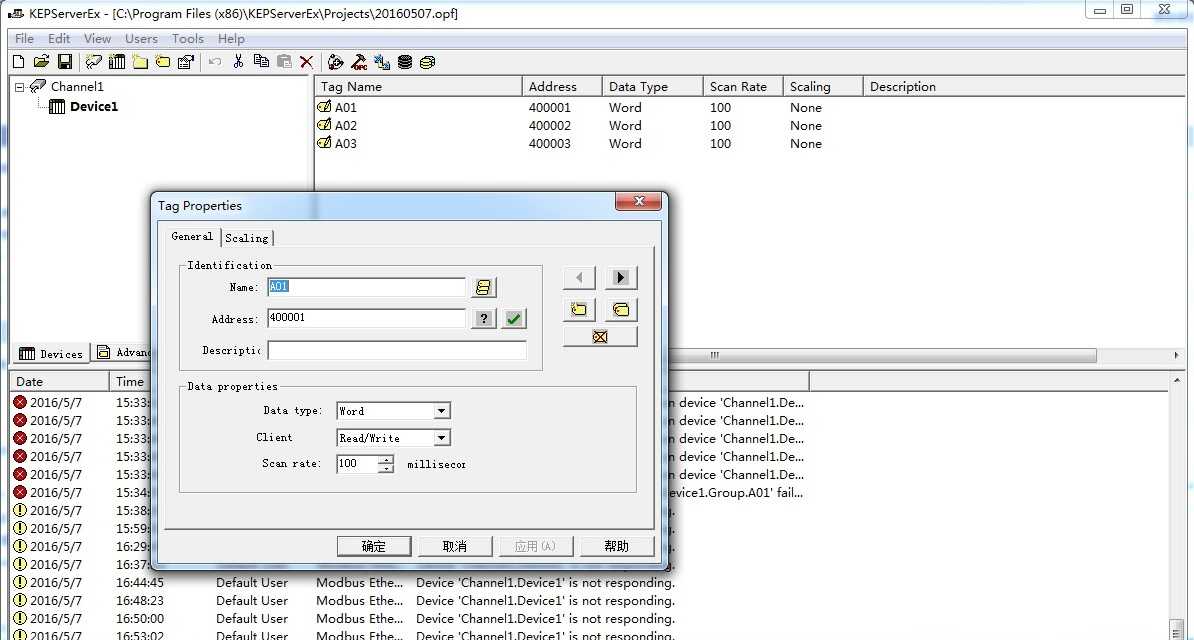Click the new tag icon button in dialog

tap(579, 309)
